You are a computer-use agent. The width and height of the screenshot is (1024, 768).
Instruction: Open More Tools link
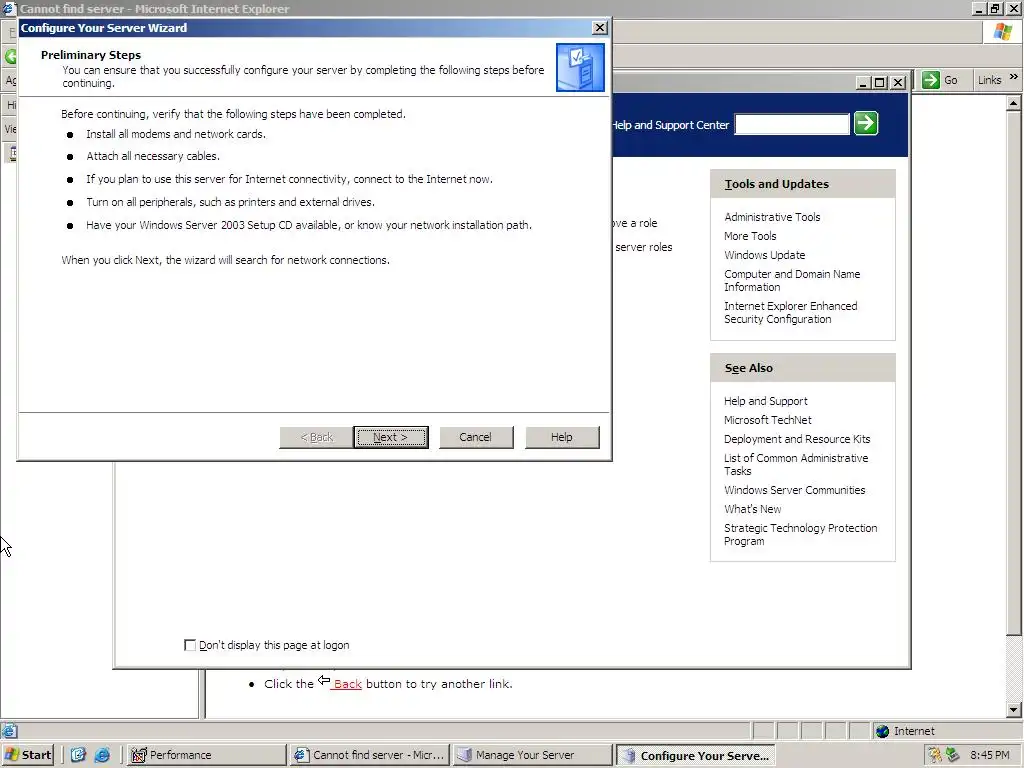point(750,236)
